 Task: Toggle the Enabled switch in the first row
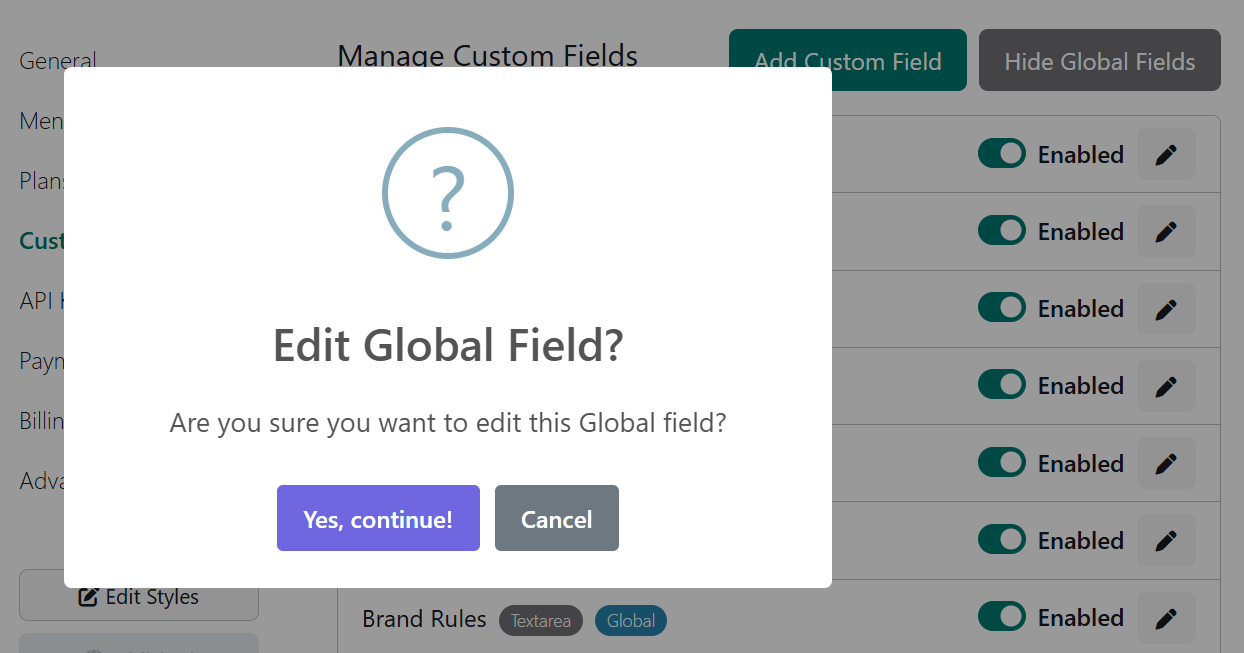click(1002, 154)
